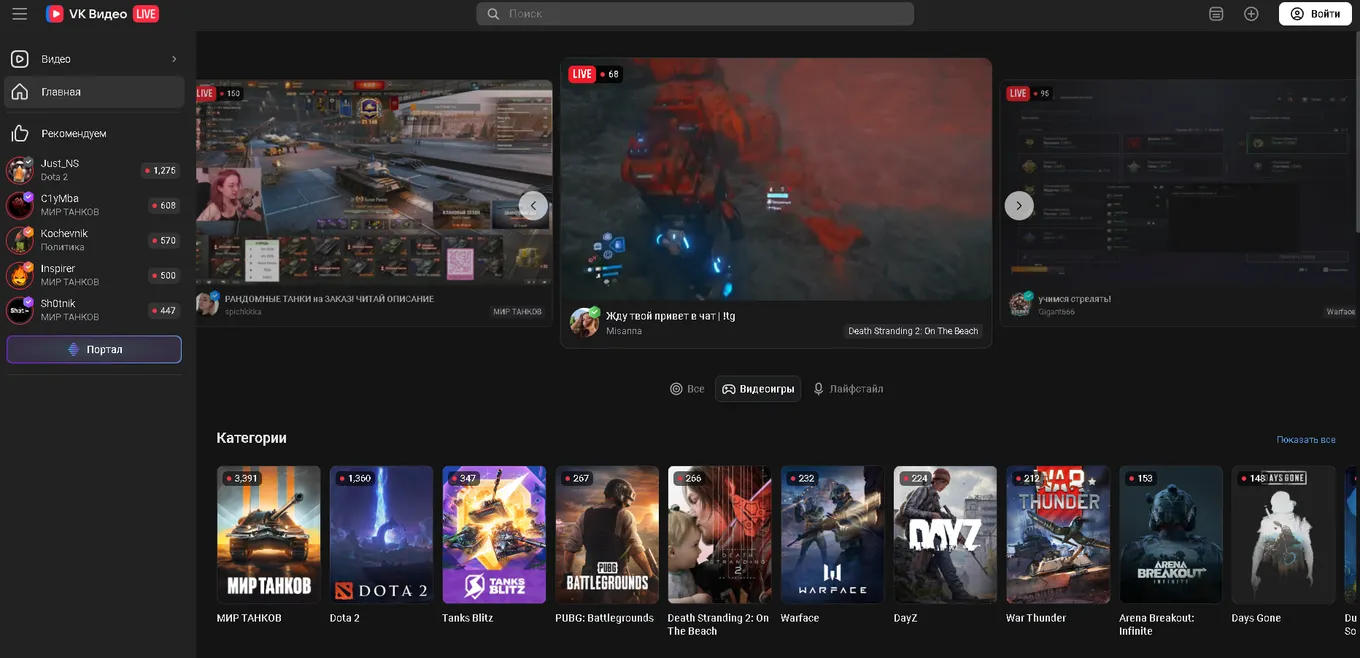The image size is (1360, 658).
Task: Click the add video plus icon
Action: pos(1251,14)
